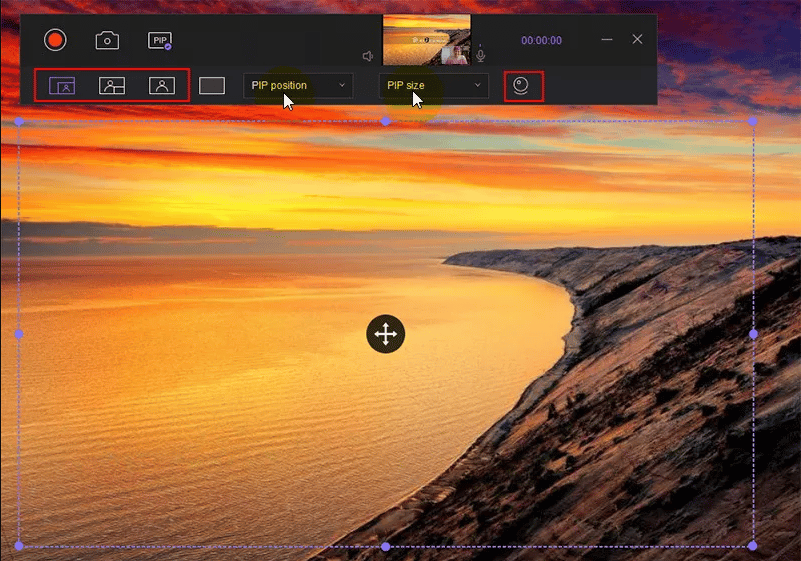Viewport: 801px width, 561px height.
Task: Click the right-middle handle of the capture region
Action: tap(753, 334)
